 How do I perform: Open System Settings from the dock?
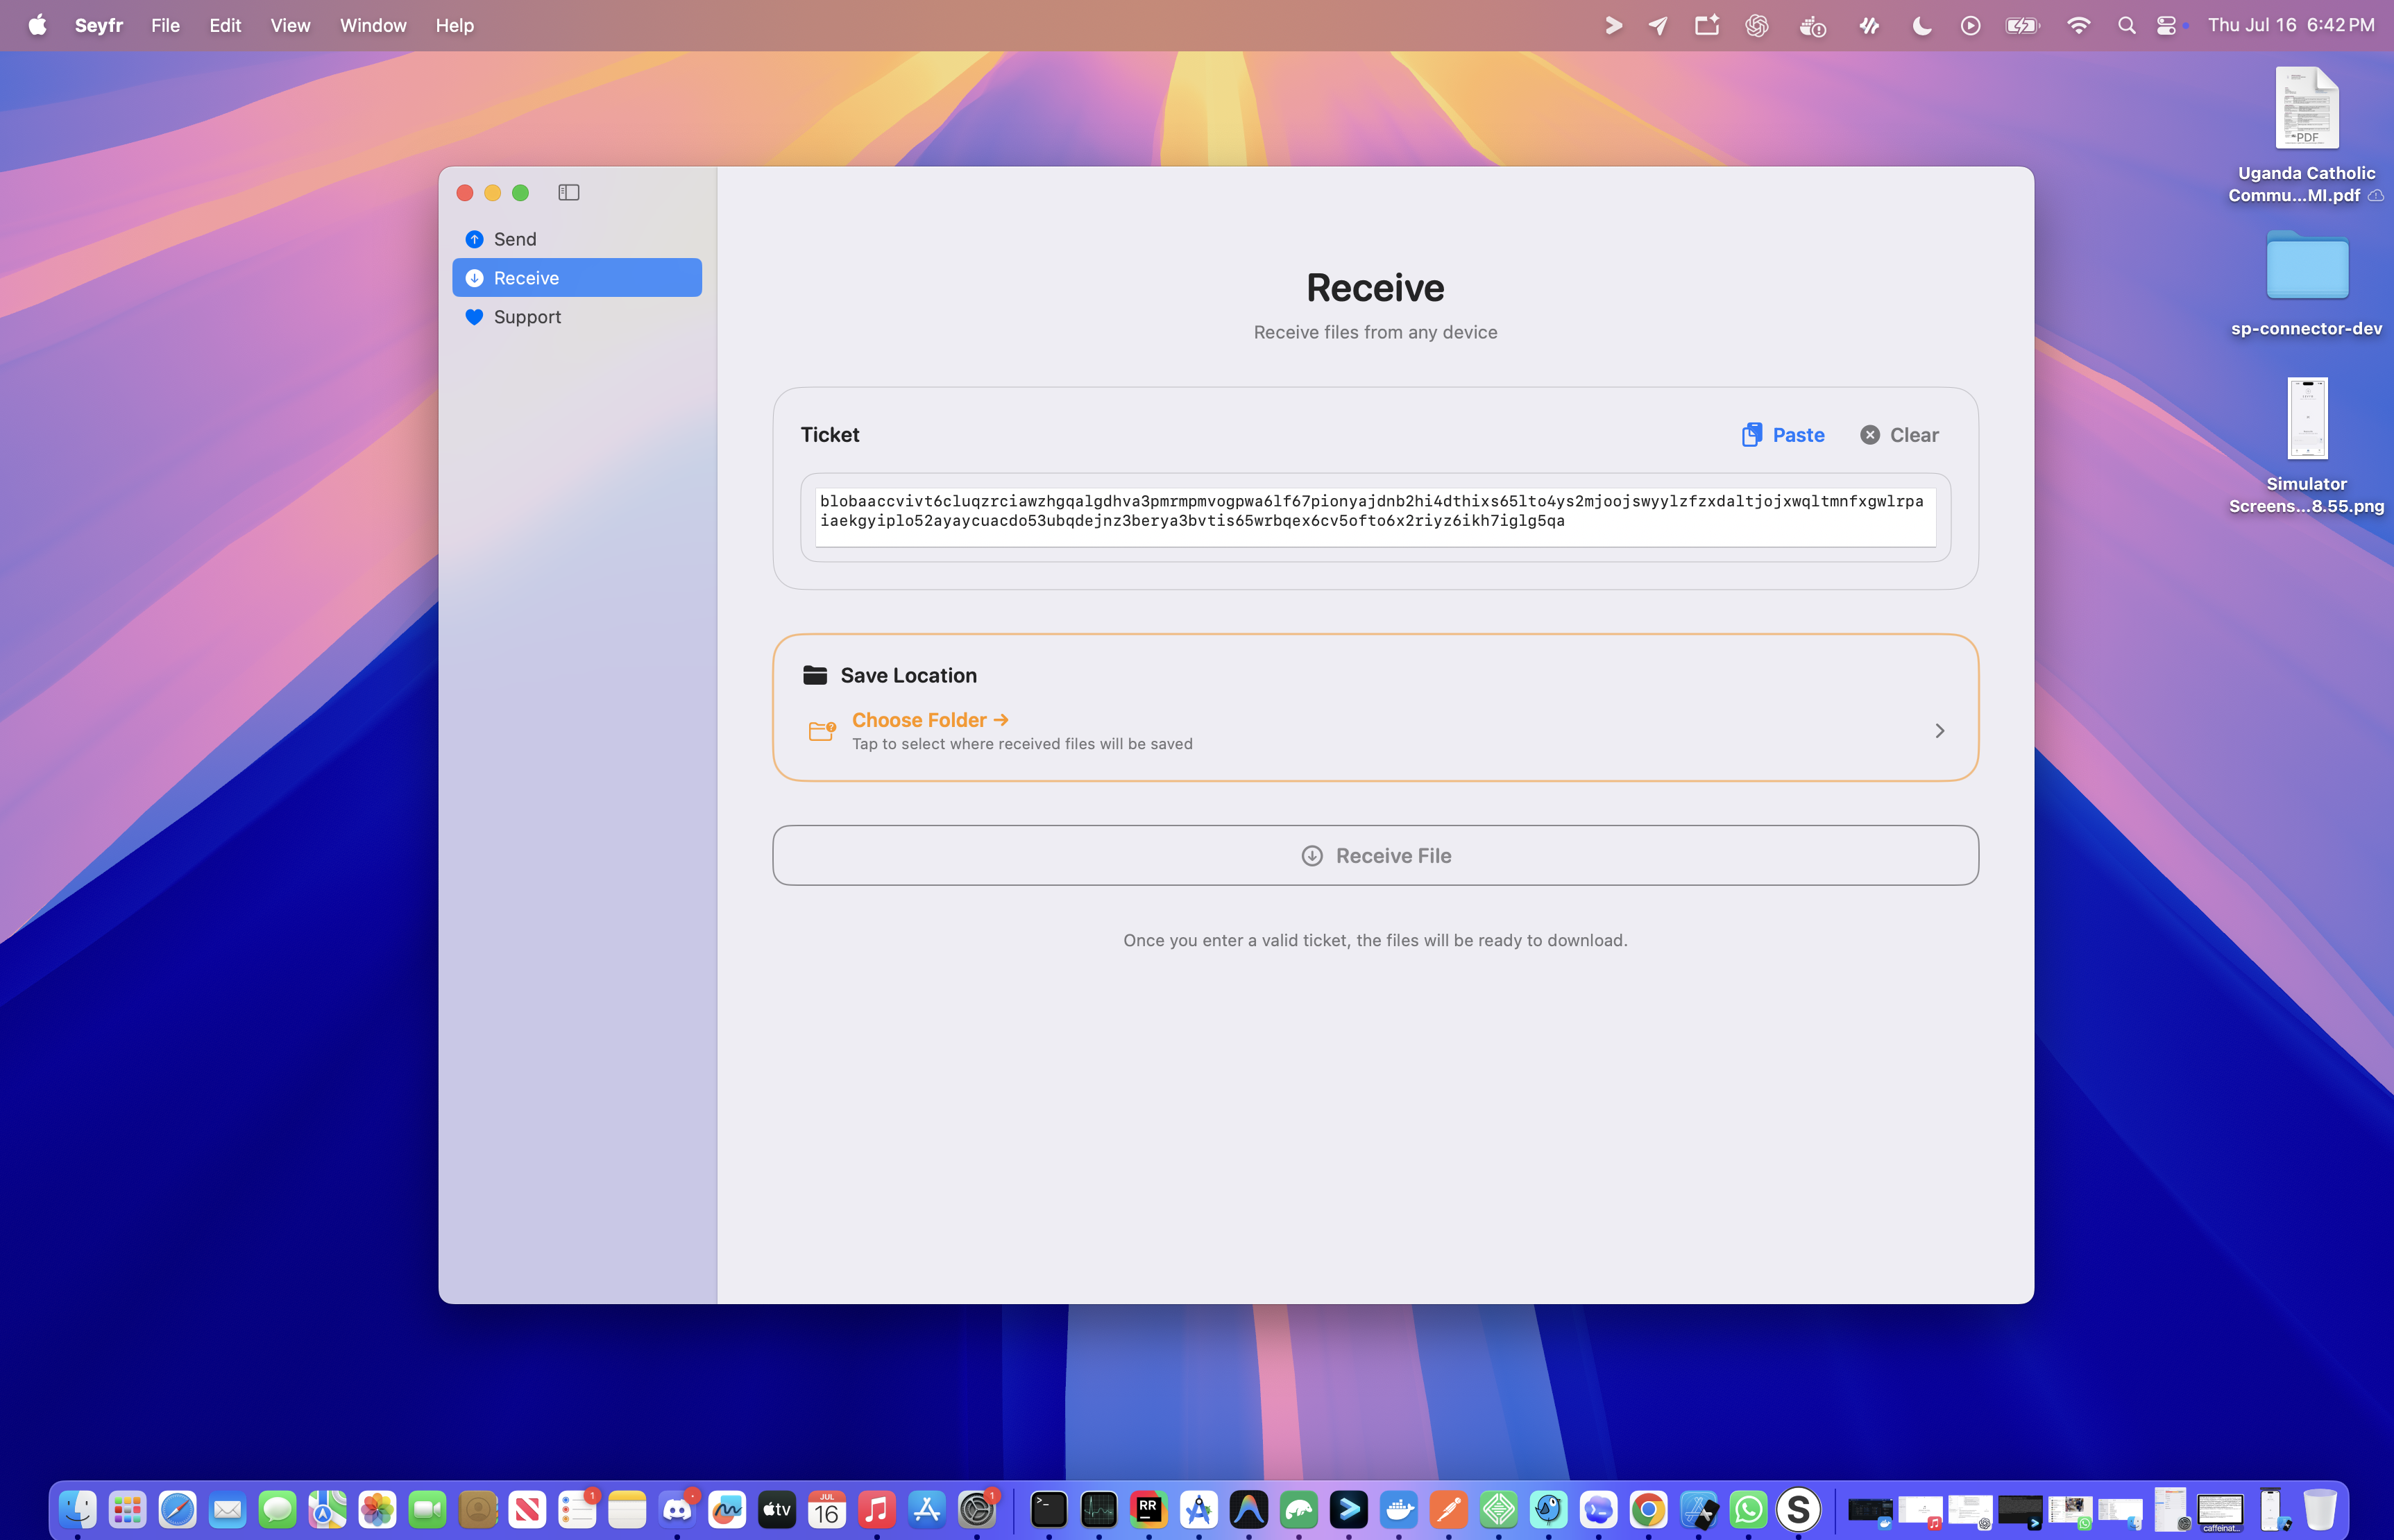(977, 1509)
